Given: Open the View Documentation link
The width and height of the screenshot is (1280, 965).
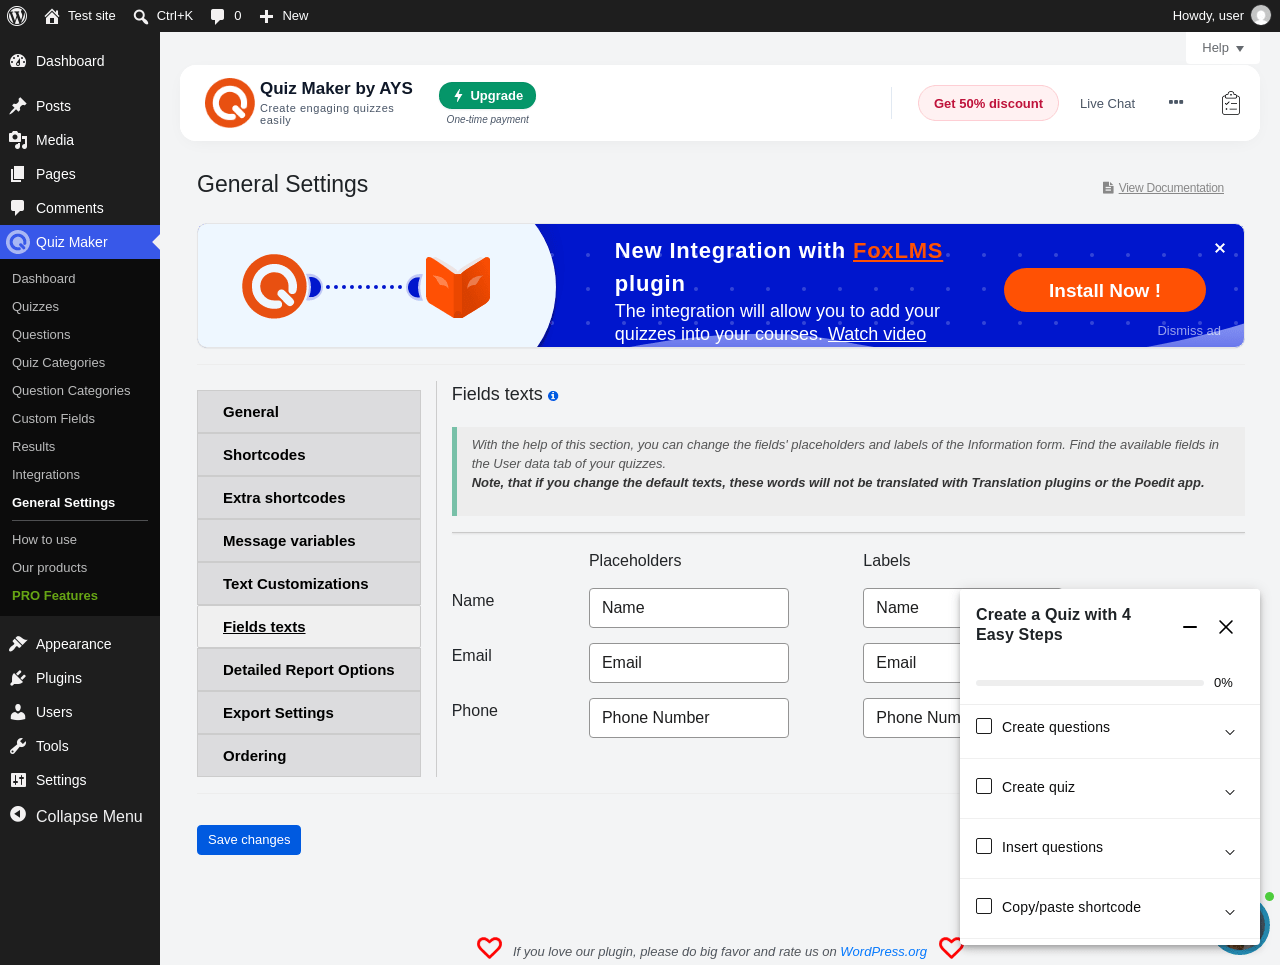Looking at the screenshot, I should 1171,188.
